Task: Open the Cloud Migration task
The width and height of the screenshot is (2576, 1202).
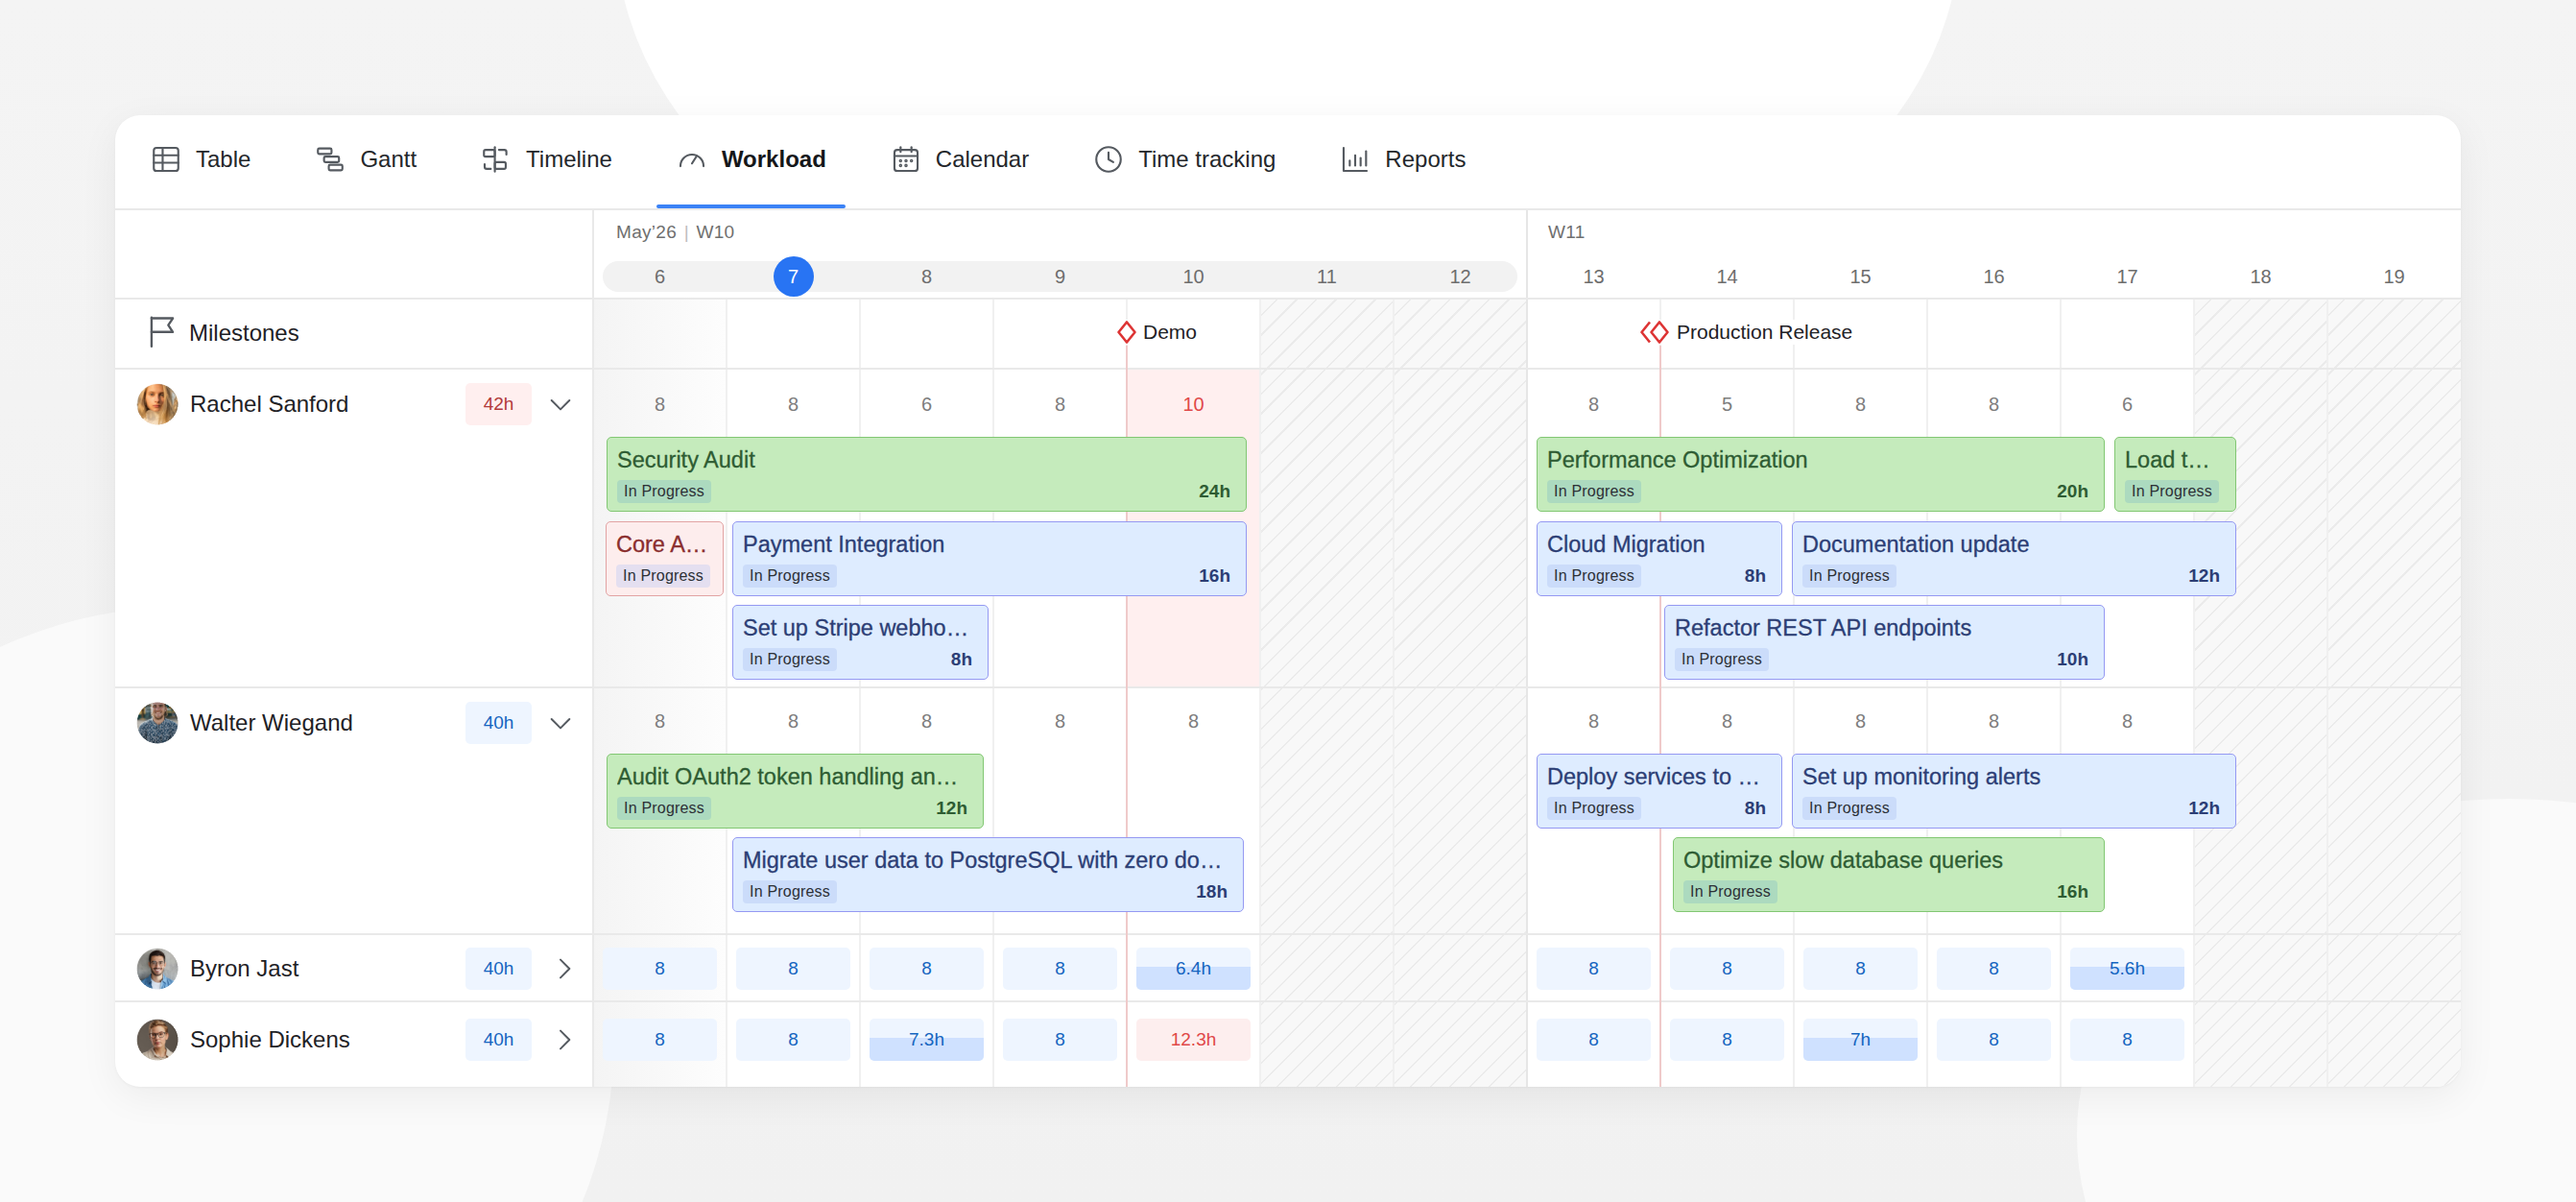Action: click(1659, 559)
